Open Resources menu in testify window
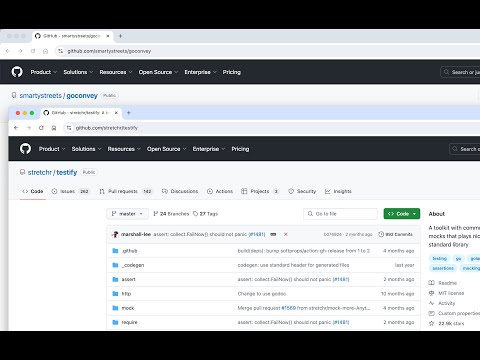This screenshot has height=360, width=480. coord(124,149)
